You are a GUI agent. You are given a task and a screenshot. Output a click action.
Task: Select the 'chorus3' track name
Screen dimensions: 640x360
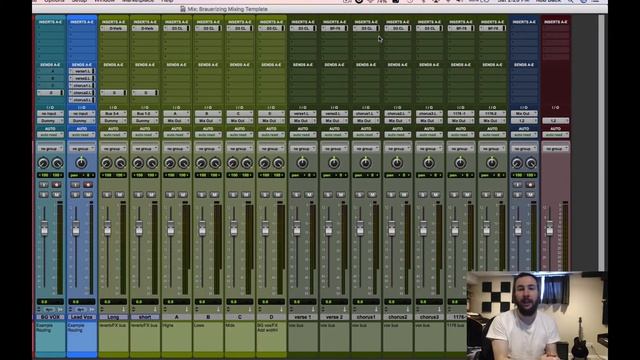coord(429,317)
